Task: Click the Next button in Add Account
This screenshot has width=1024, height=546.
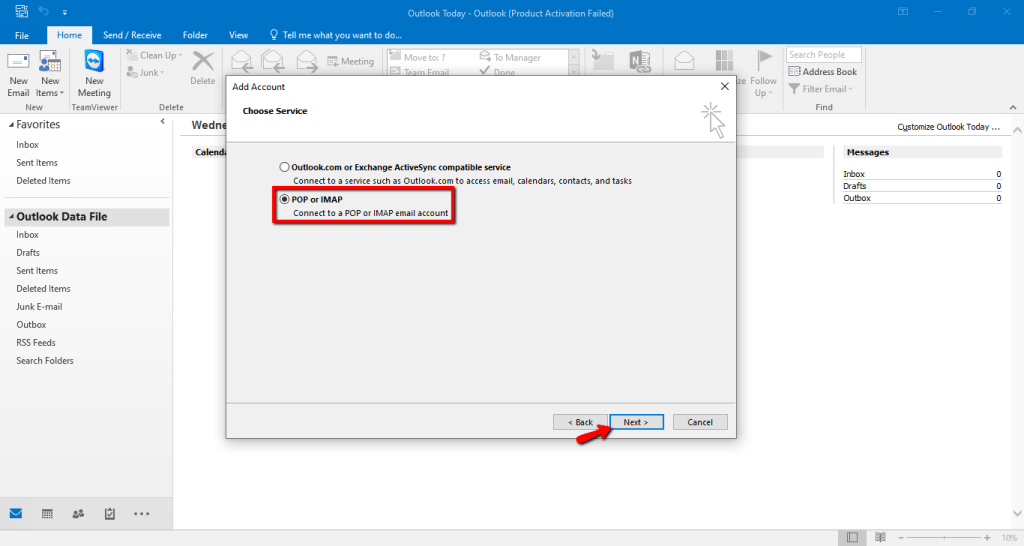Action: pos(636,422)
